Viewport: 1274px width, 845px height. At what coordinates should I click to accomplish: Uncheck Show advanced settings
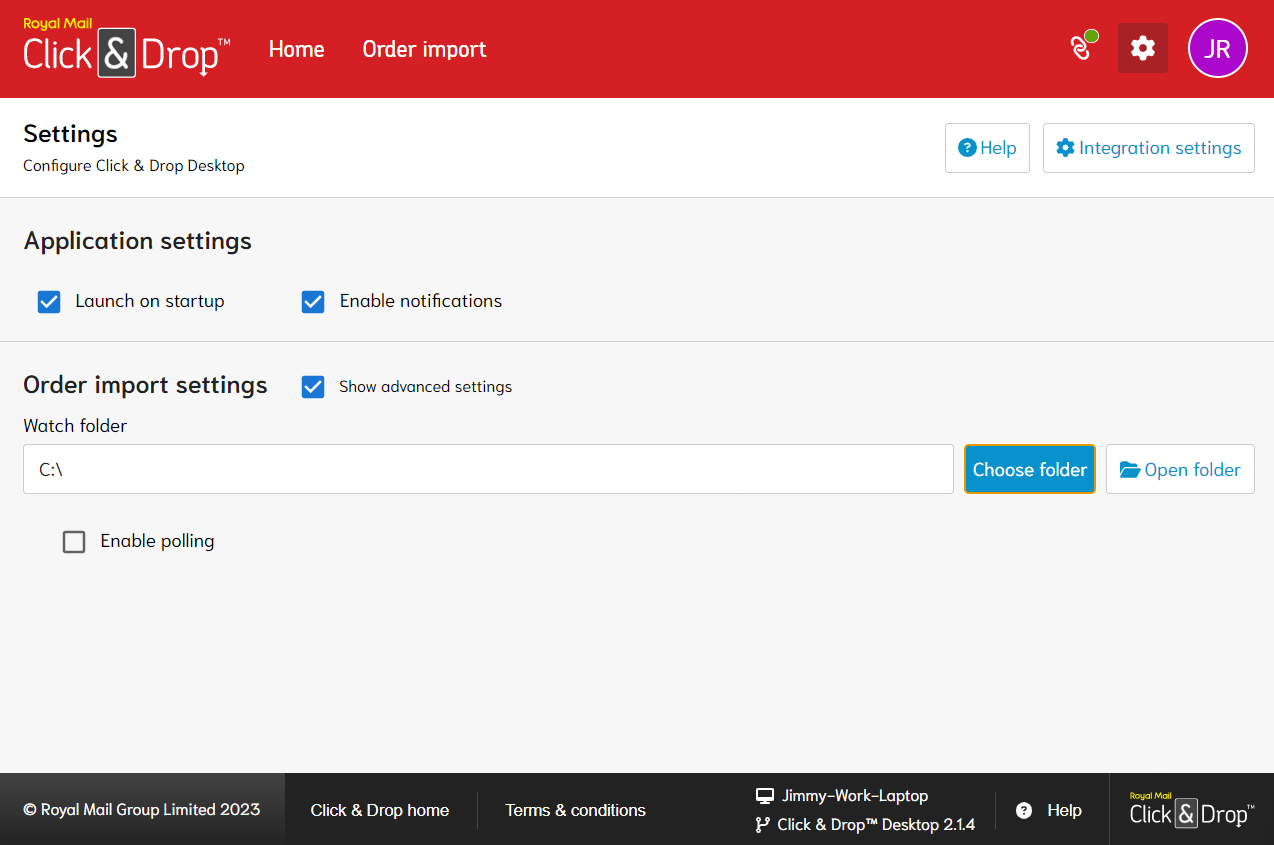click(313, 387)
